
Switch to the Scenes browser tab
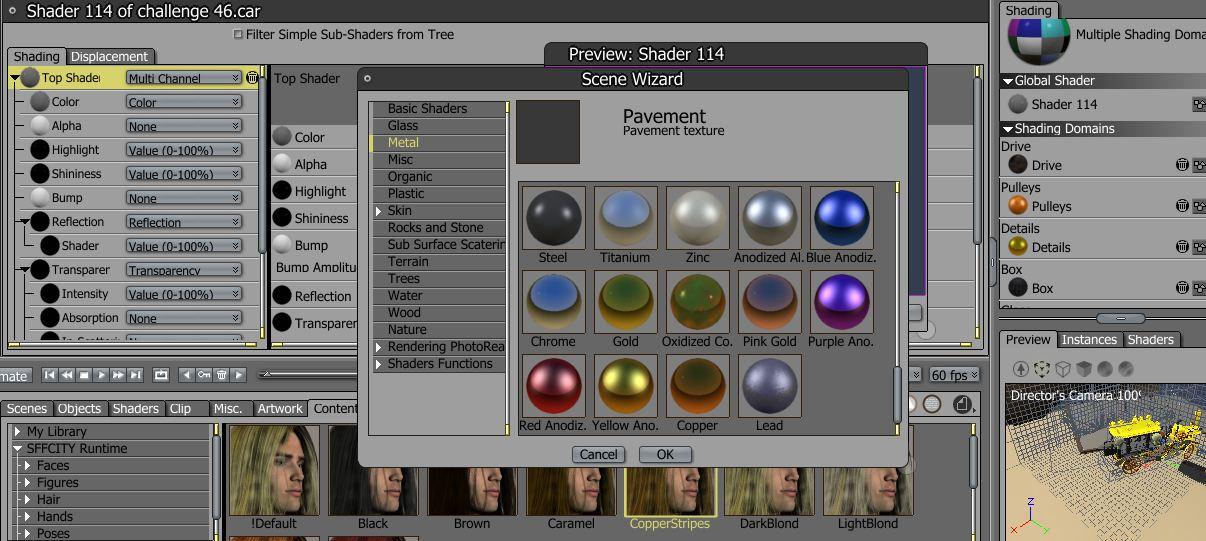pyautogui.click(x=27, y=408)
